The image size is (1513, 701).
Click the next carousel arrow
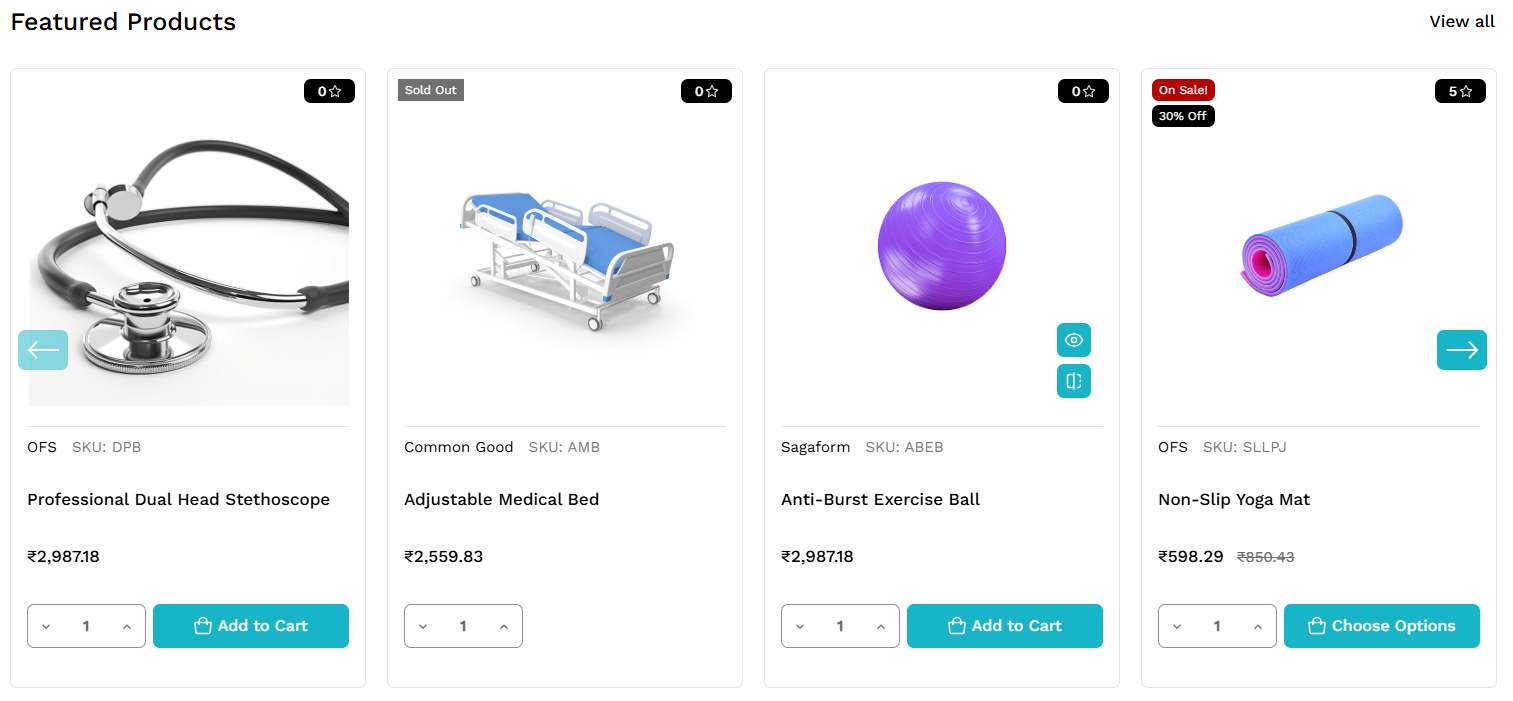click(1461, 350)
